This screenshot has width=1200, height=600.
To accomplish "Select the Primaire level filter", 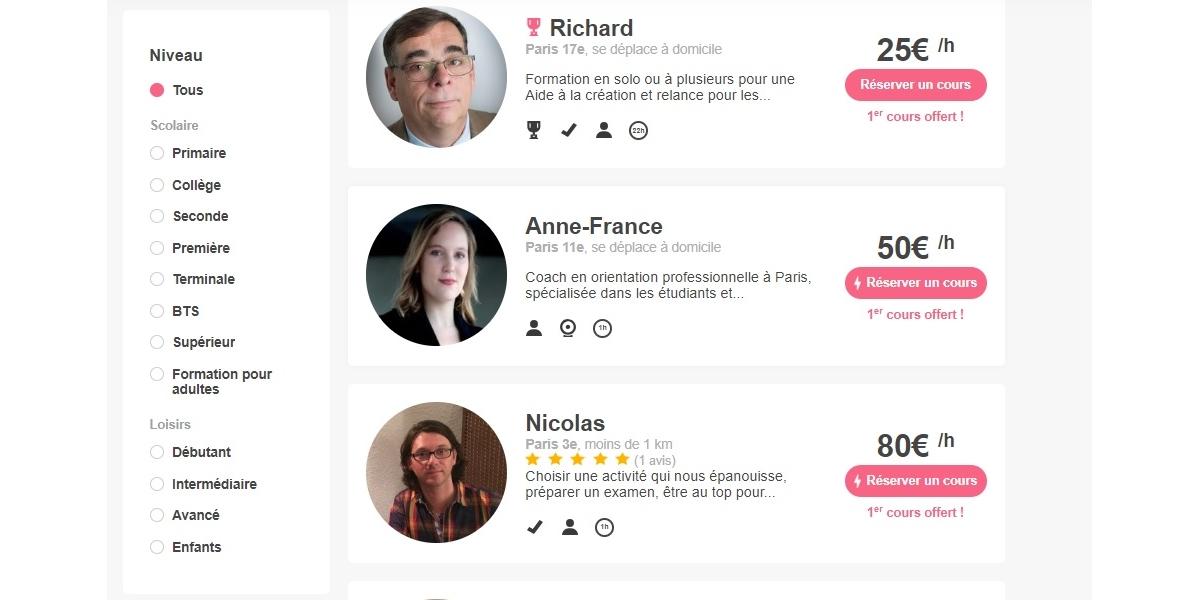I will (157, 153).
